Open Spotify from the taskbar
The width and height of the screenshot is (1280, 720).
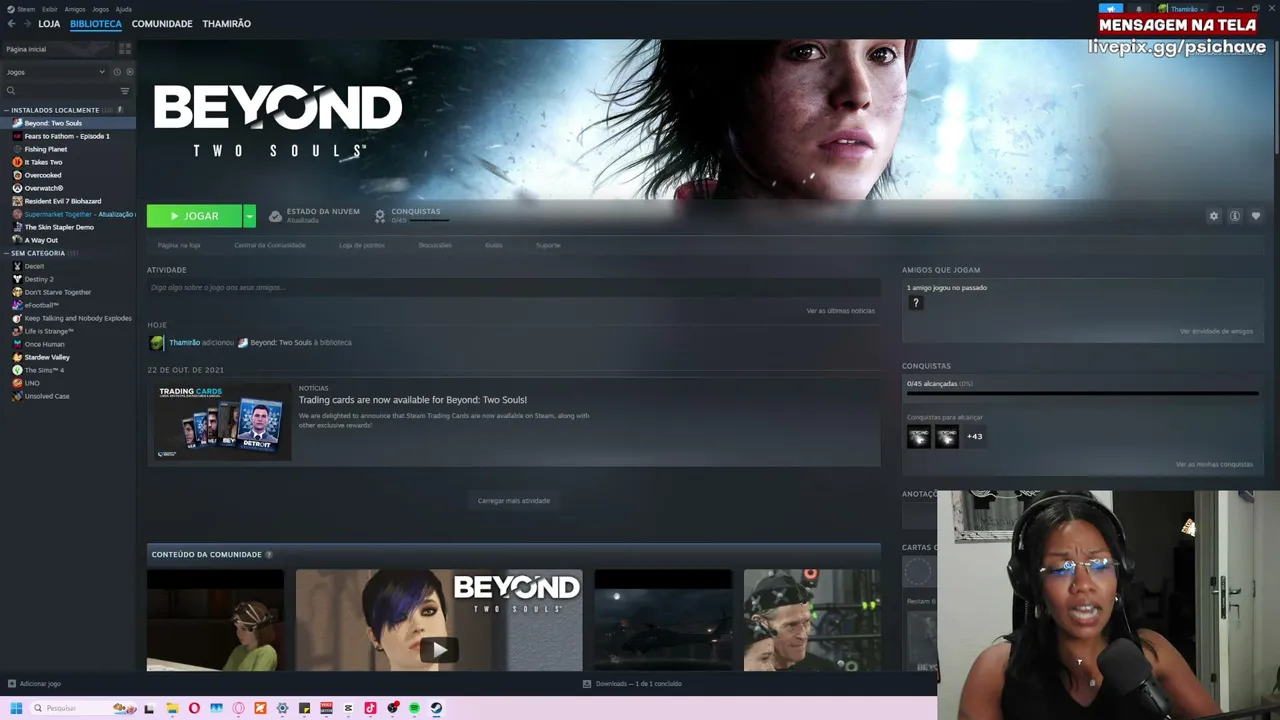pos(414,708)
